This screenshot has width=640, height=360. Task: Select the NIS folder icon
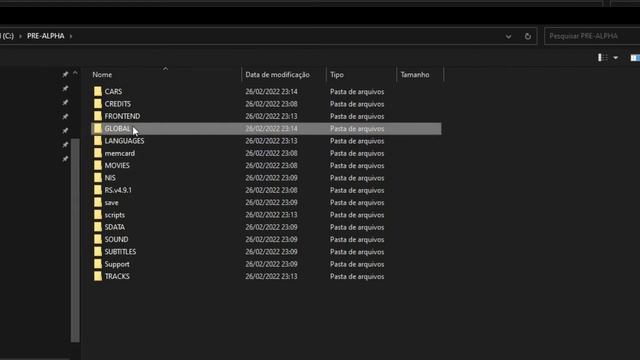[x=98, y=178]
